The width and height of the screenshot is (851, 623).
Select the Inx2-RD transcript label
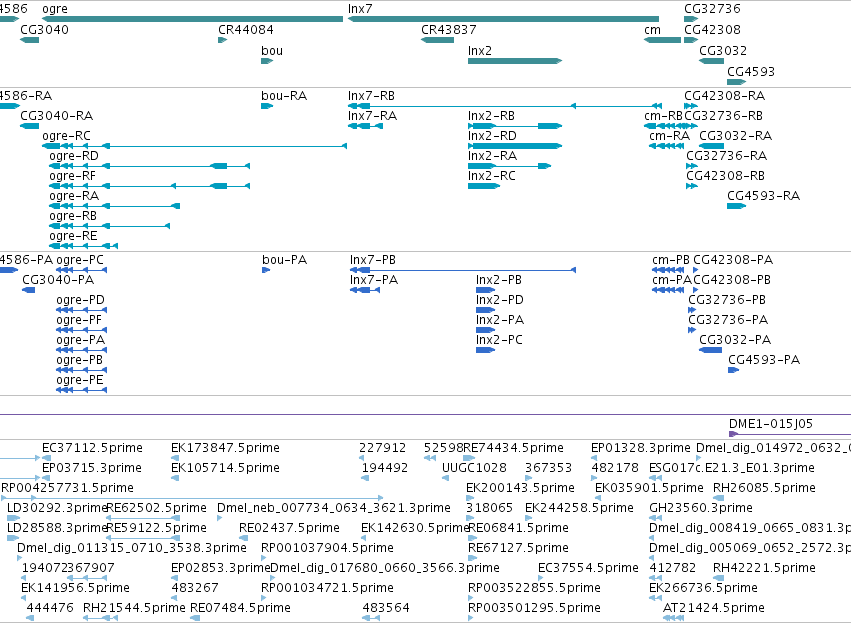[x=492, y=136]
